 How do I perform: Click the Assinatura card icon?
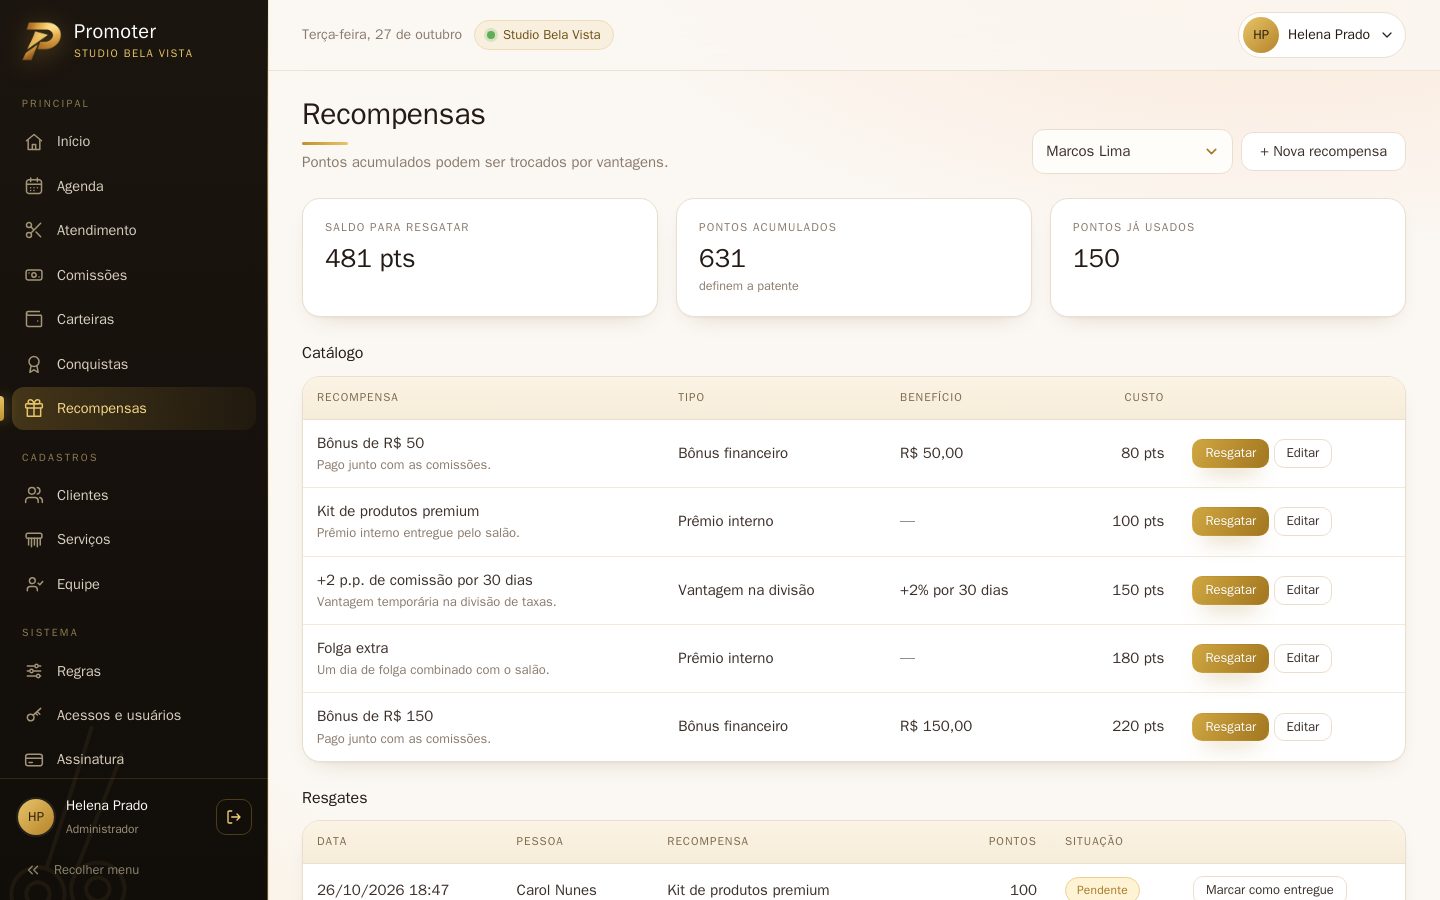(x=34, y=760)
